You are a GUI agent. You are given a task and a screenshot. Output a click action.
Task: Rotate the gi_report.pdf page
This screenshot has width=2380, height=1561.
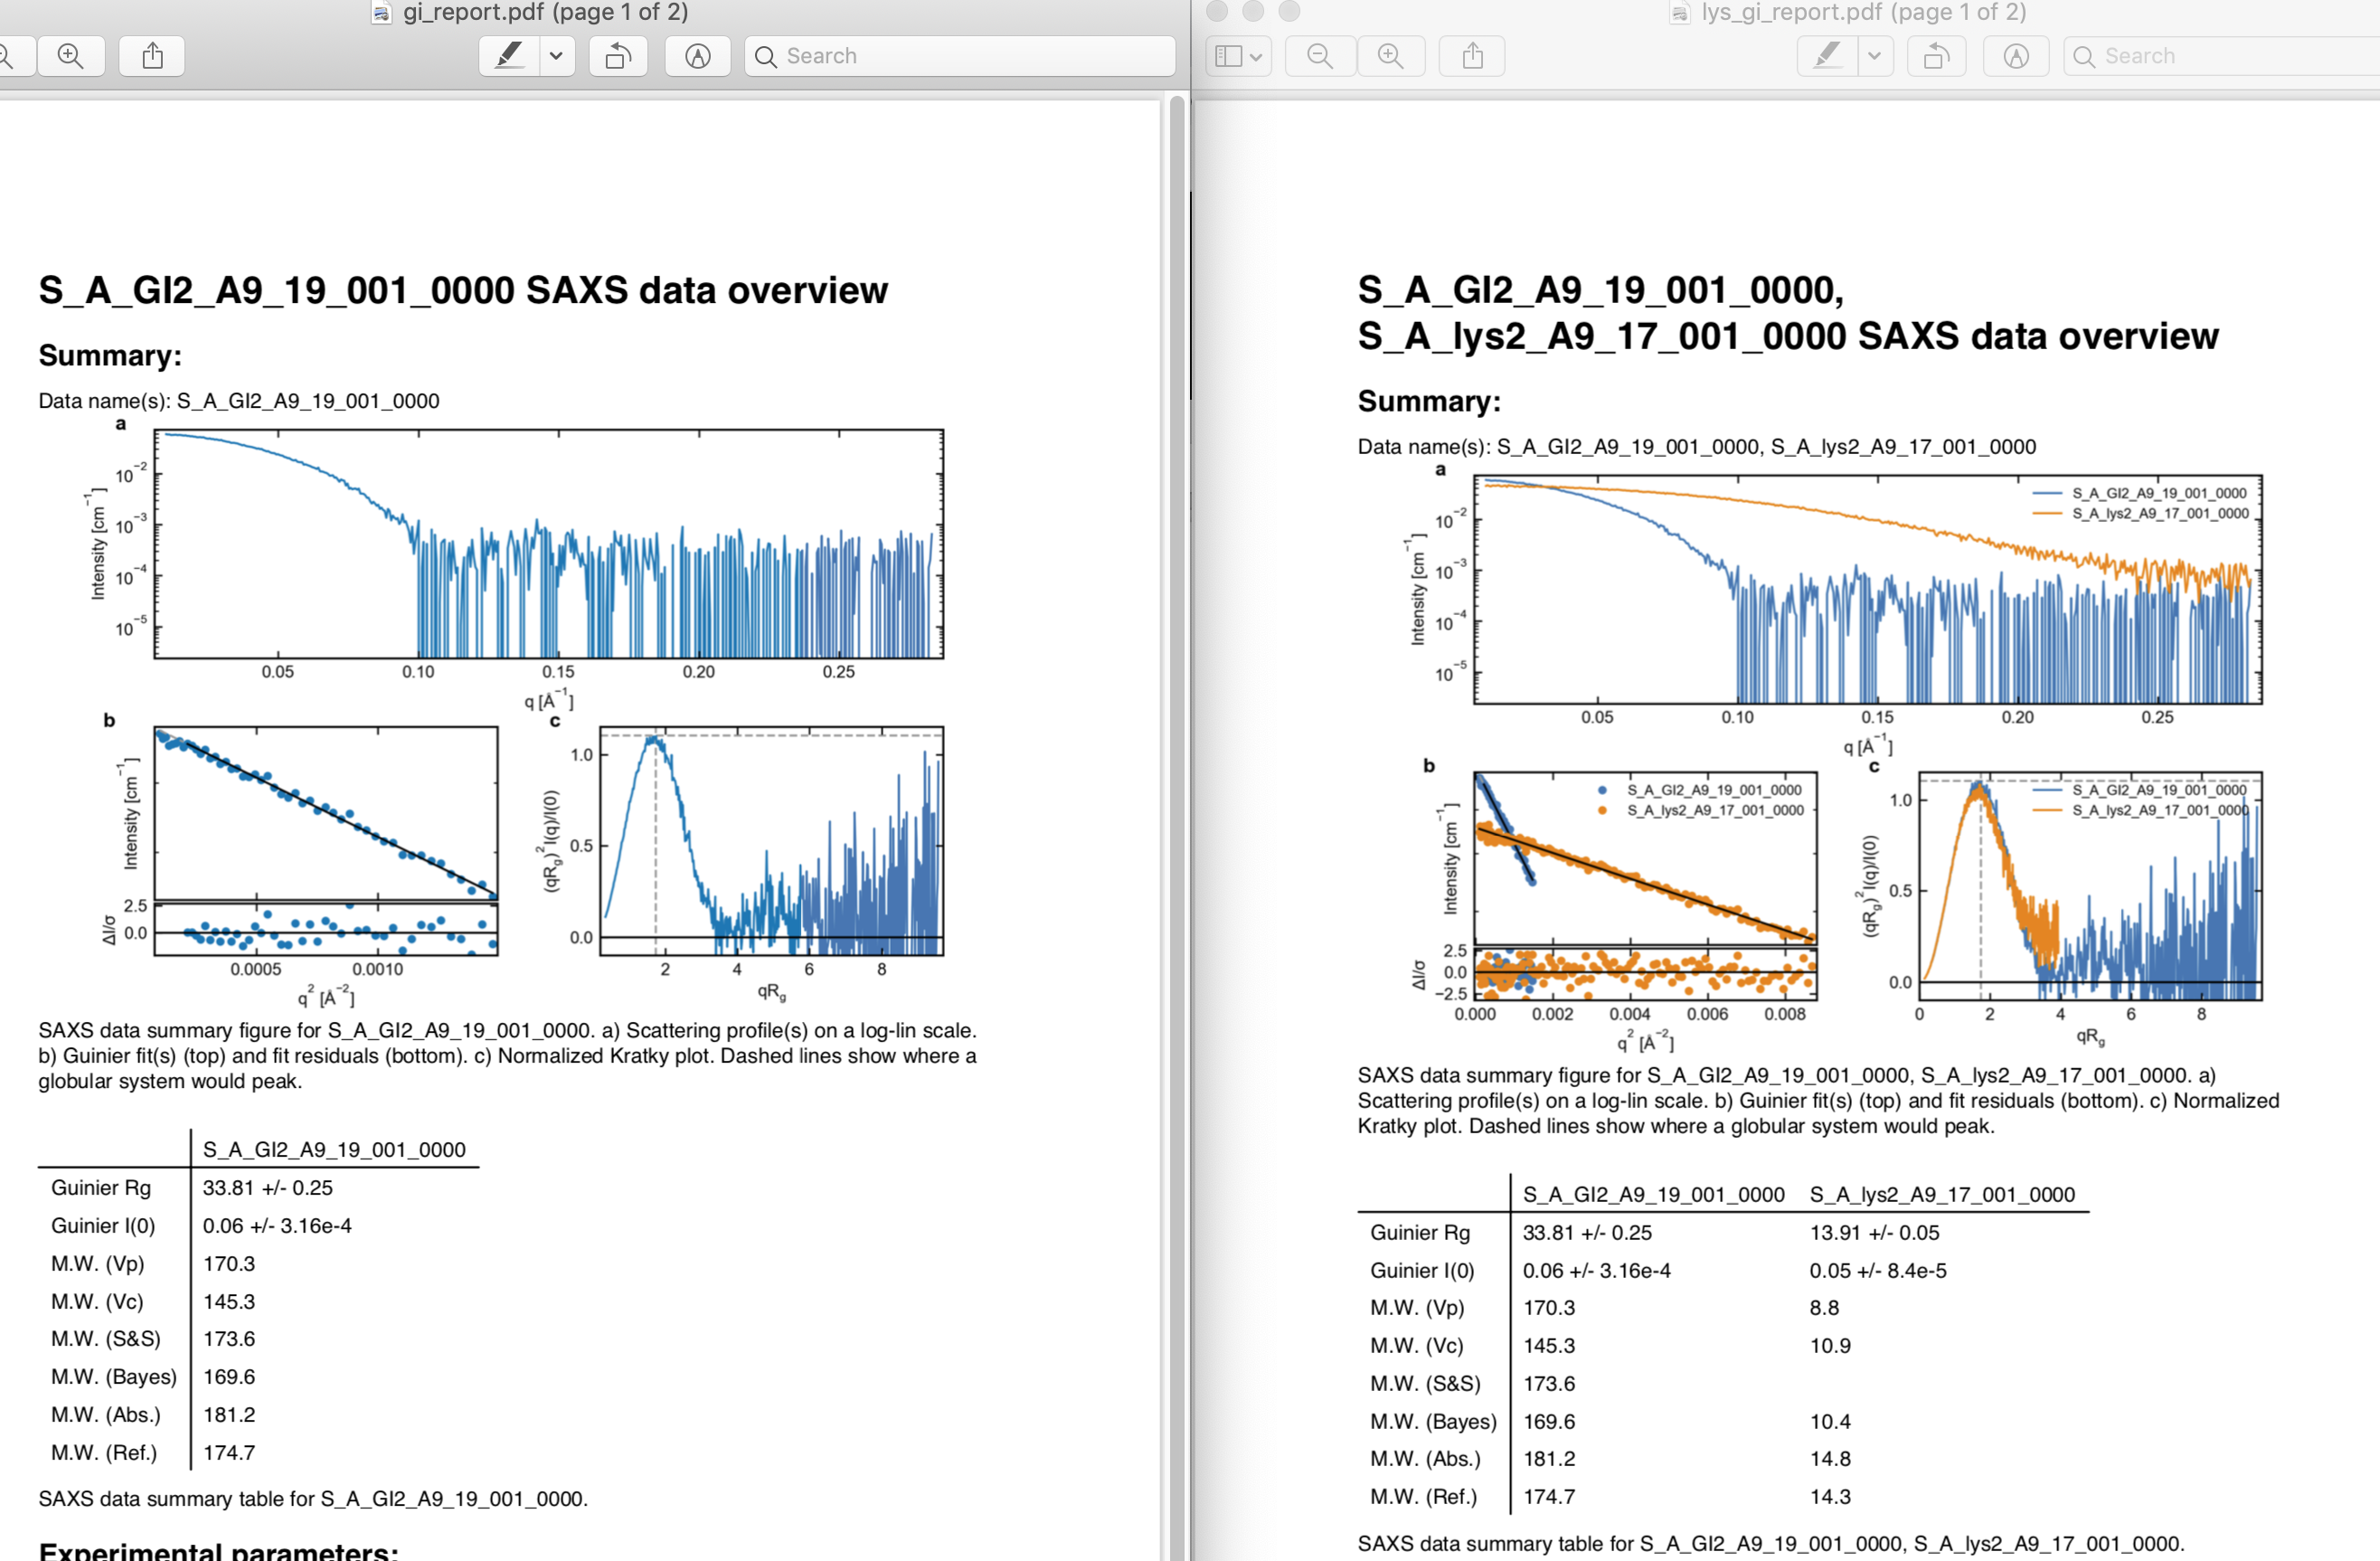[x=618, y=56]
